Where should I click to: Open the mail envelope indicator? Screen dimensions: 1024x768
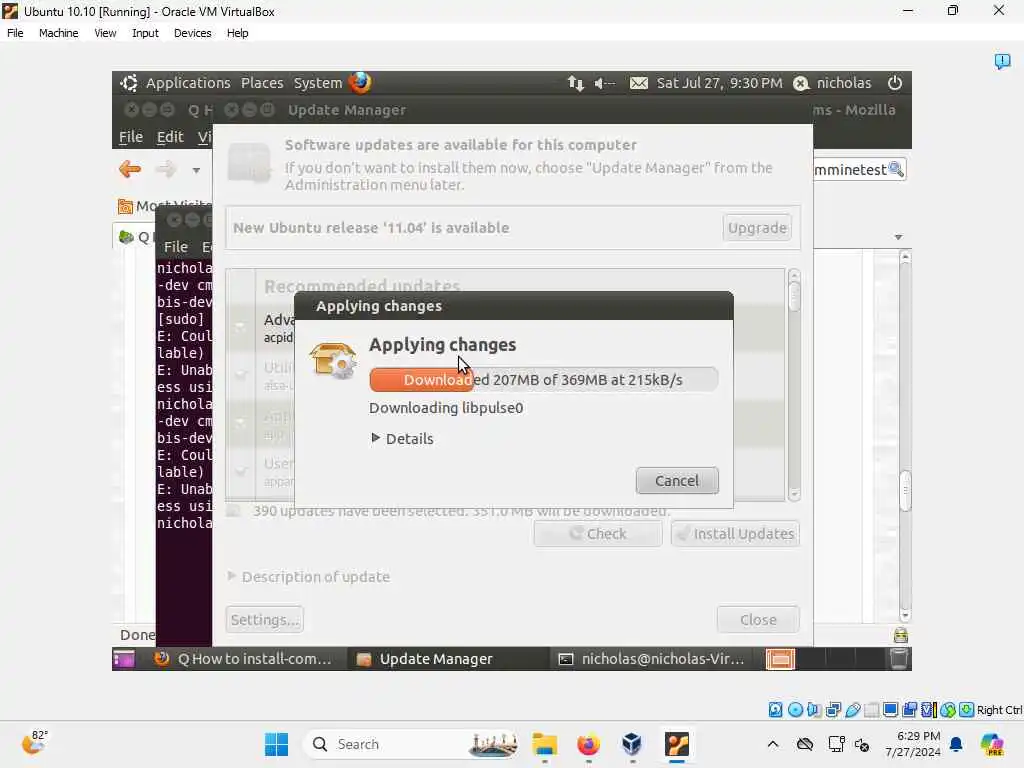pos(639,83)
